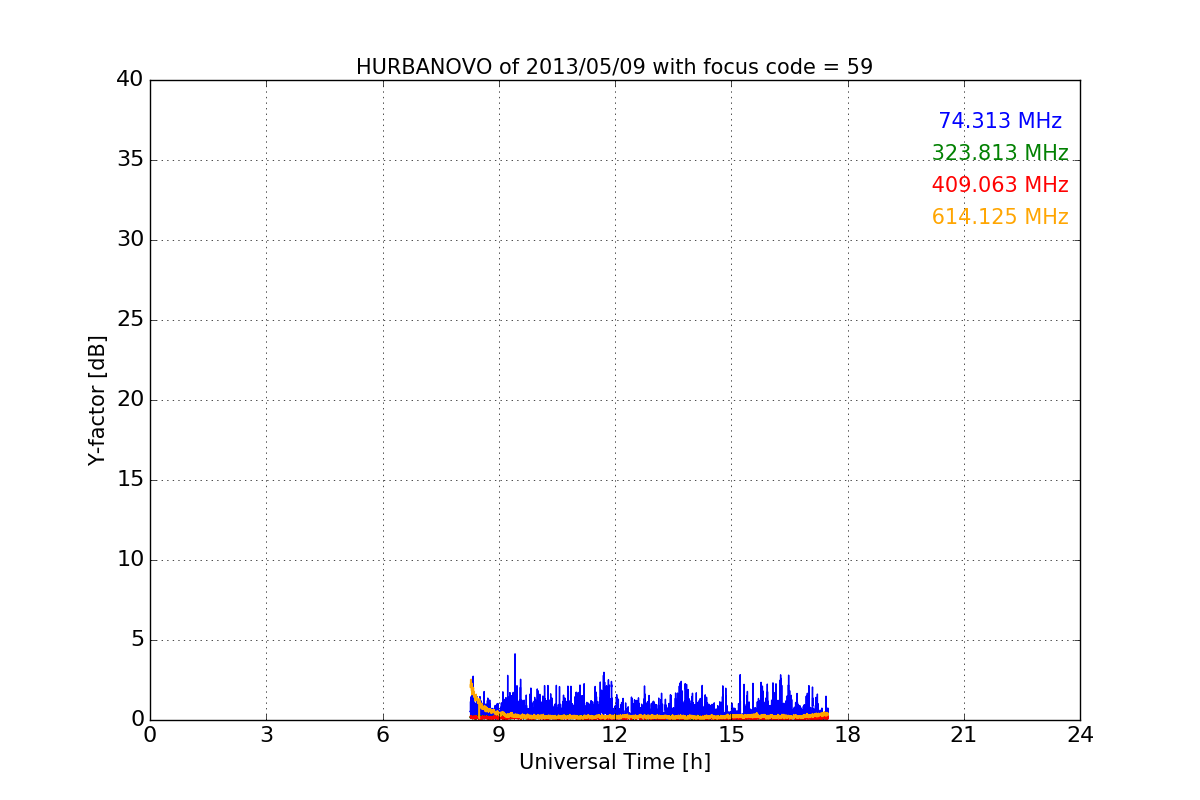This screenshot has height=800, width=1200.
Task: Click the x-axis tick label 24
Action: click(x=1080, y=735)
